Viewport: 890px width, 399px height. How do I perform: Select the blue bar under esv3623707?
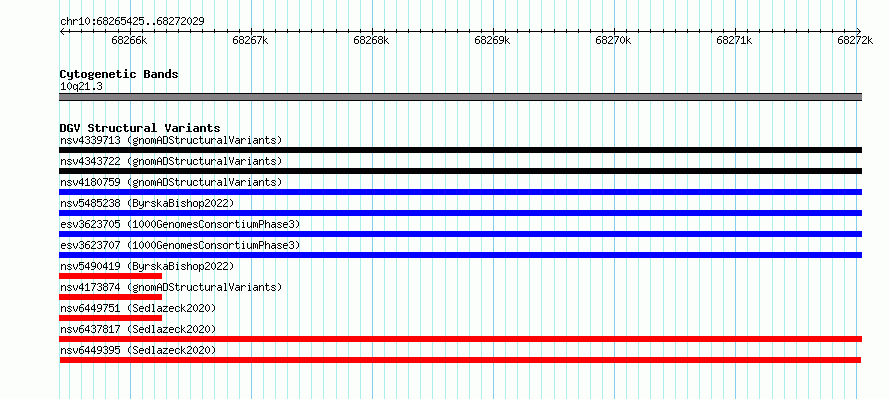460,255
